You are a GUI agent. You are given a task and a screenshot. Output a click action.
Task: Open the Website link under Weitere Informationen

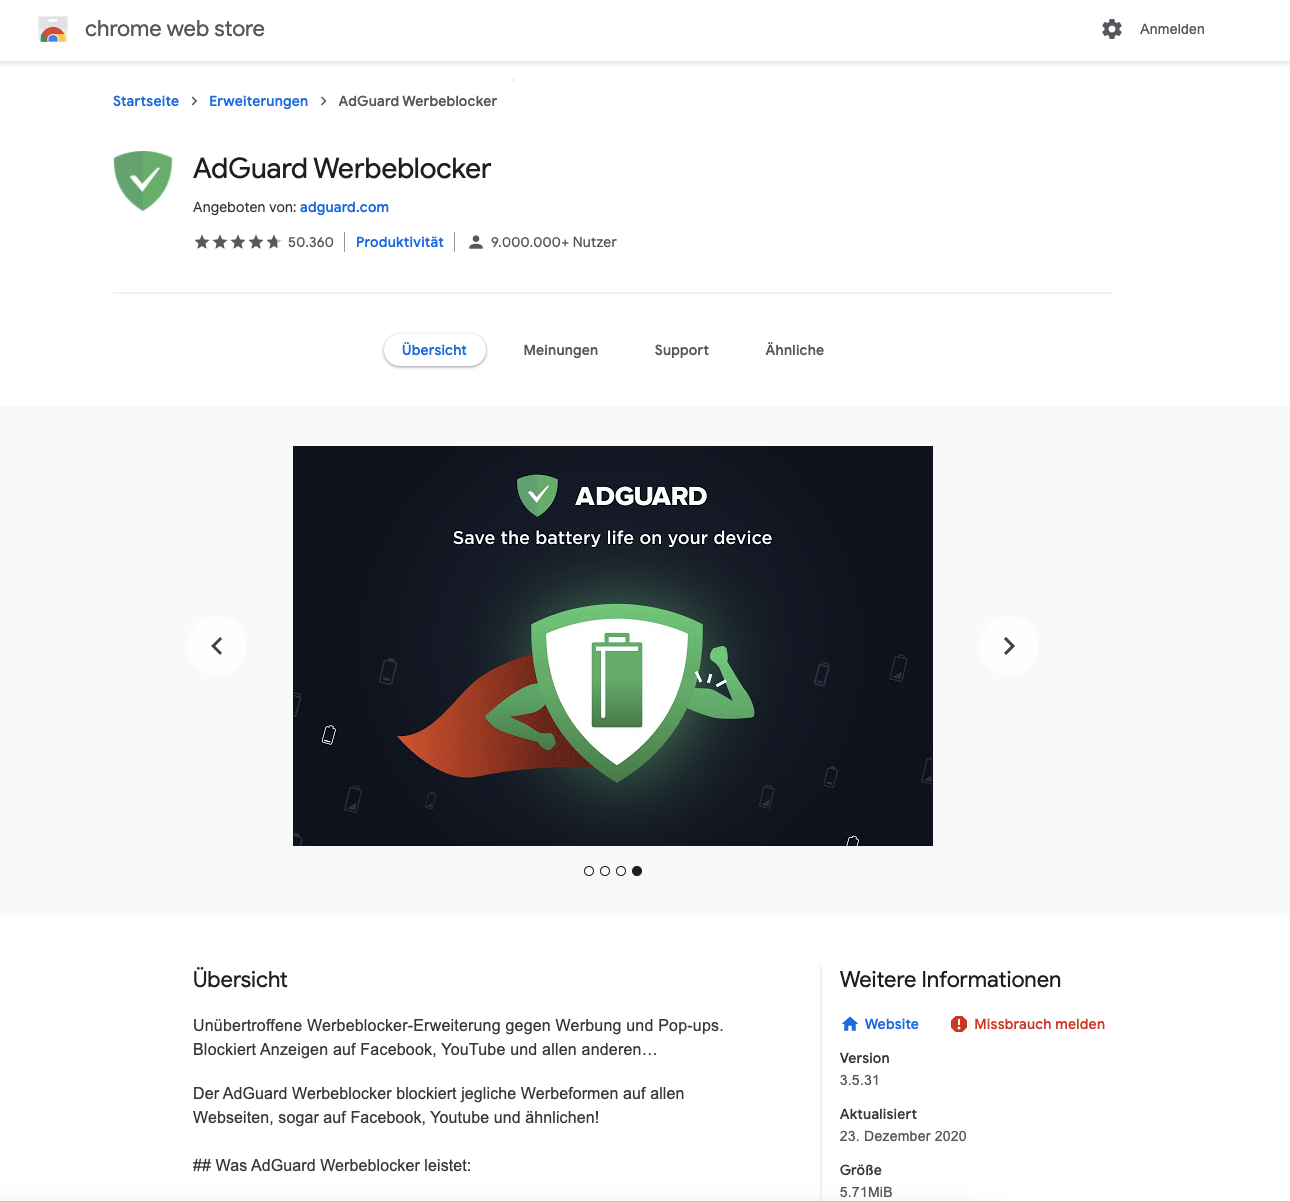coord(892,1024)
